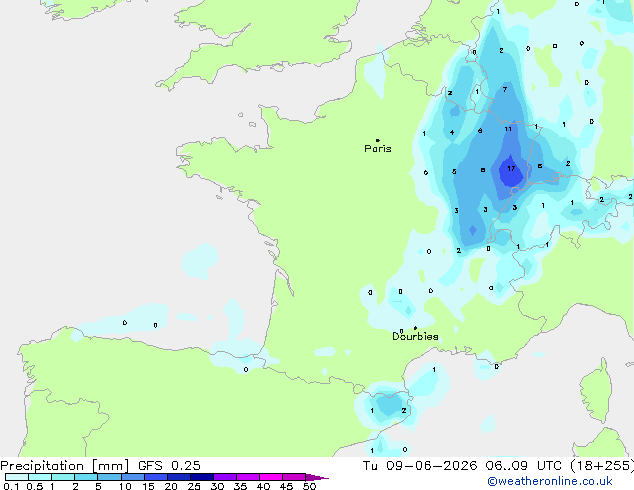Pick the 1–2 mm legend swatch
This screenshot has height=490, width=634.
pyautogui.click(x=63, y=477)
